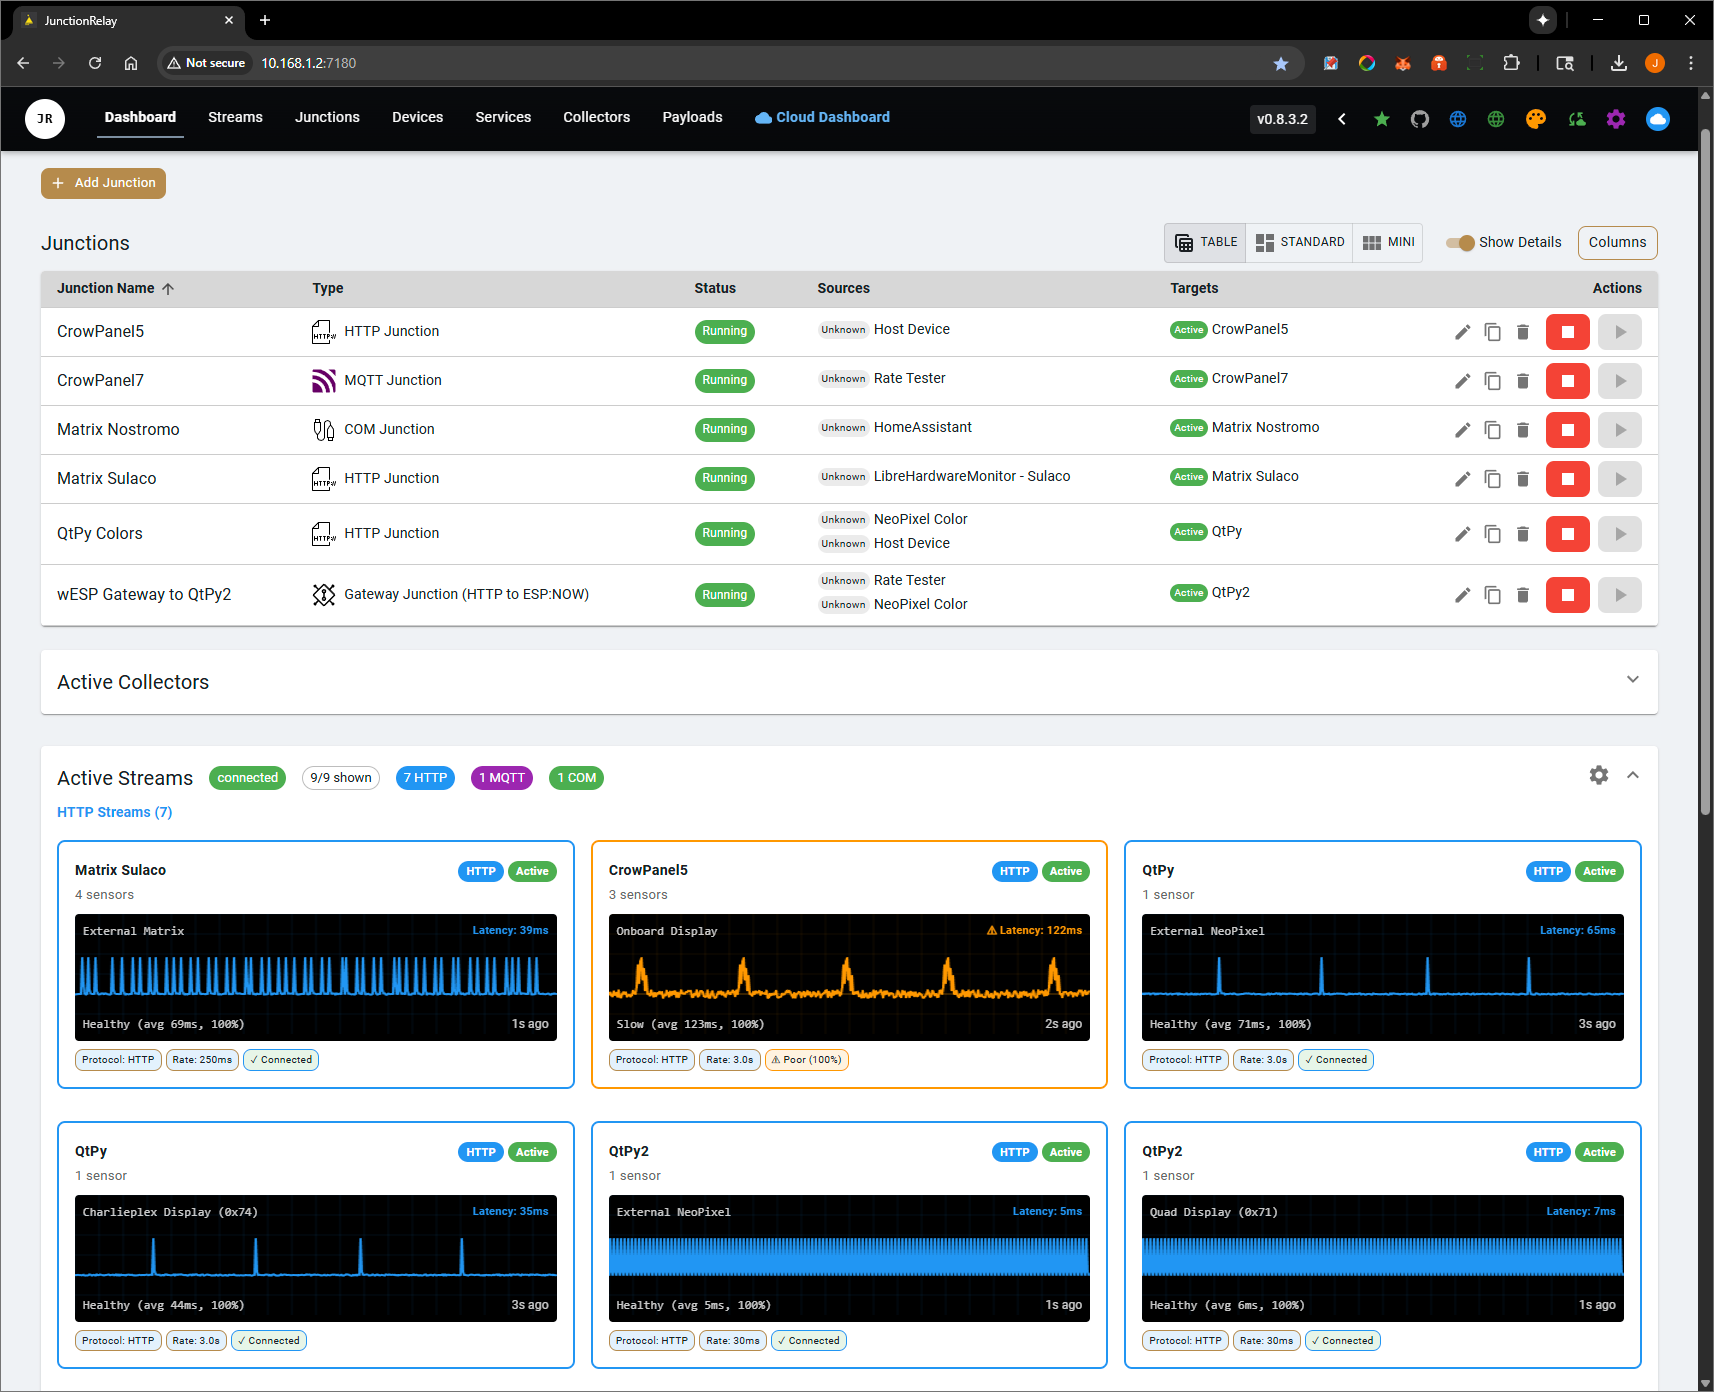Switch junctions to MINI view
Viewport: 1714px width, 1392px height.
pos(1388,243)
